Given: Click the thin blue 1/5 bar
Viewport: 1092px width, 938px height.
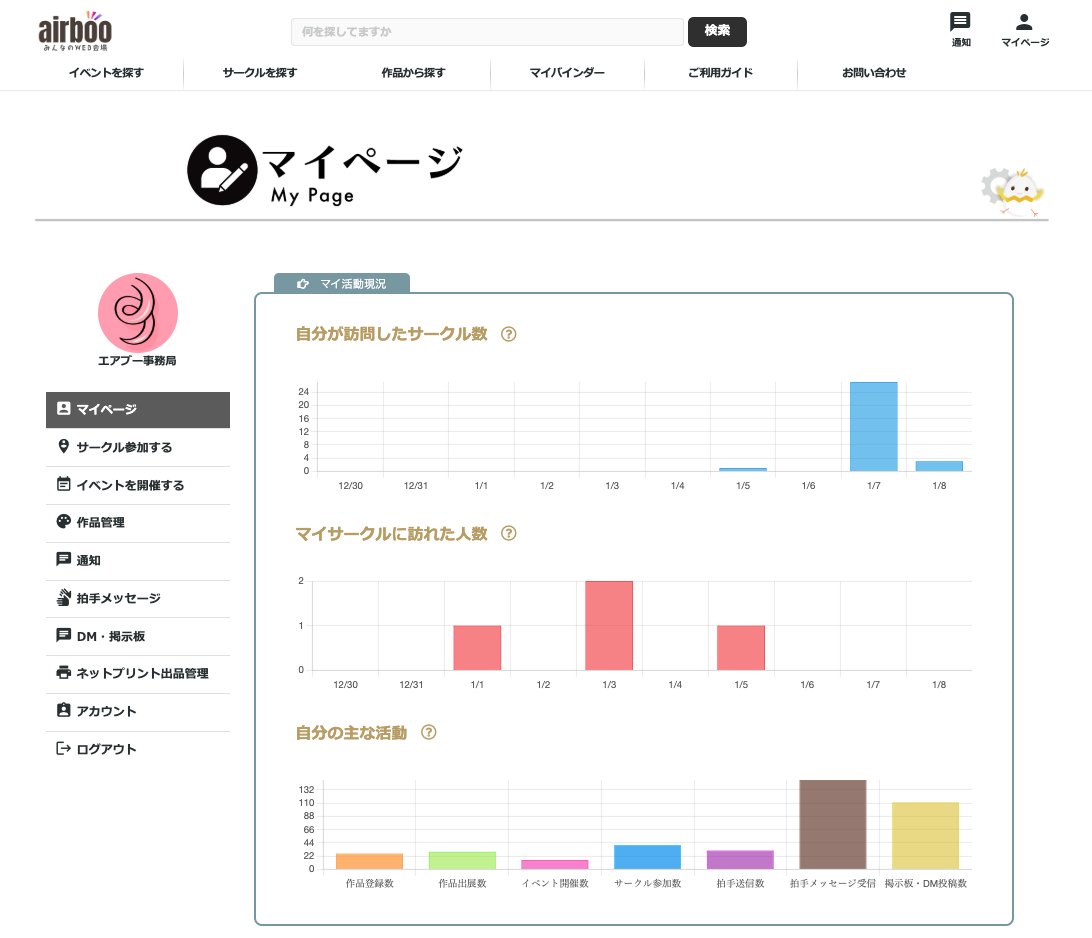Looking at the screenshot, I should click(x=742, y=469).
